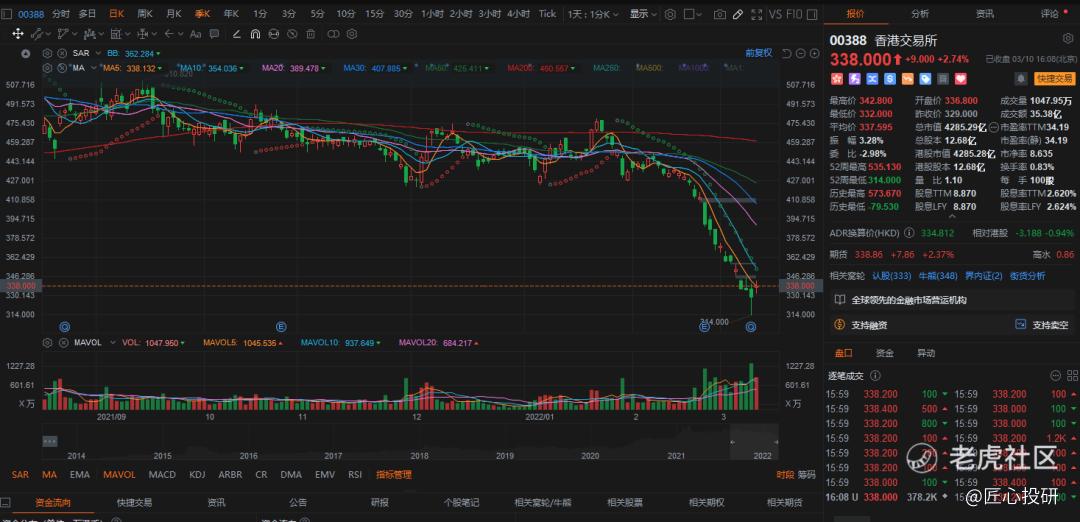Add stock to favorites heart icon
1080x522 pixels.
960,79
